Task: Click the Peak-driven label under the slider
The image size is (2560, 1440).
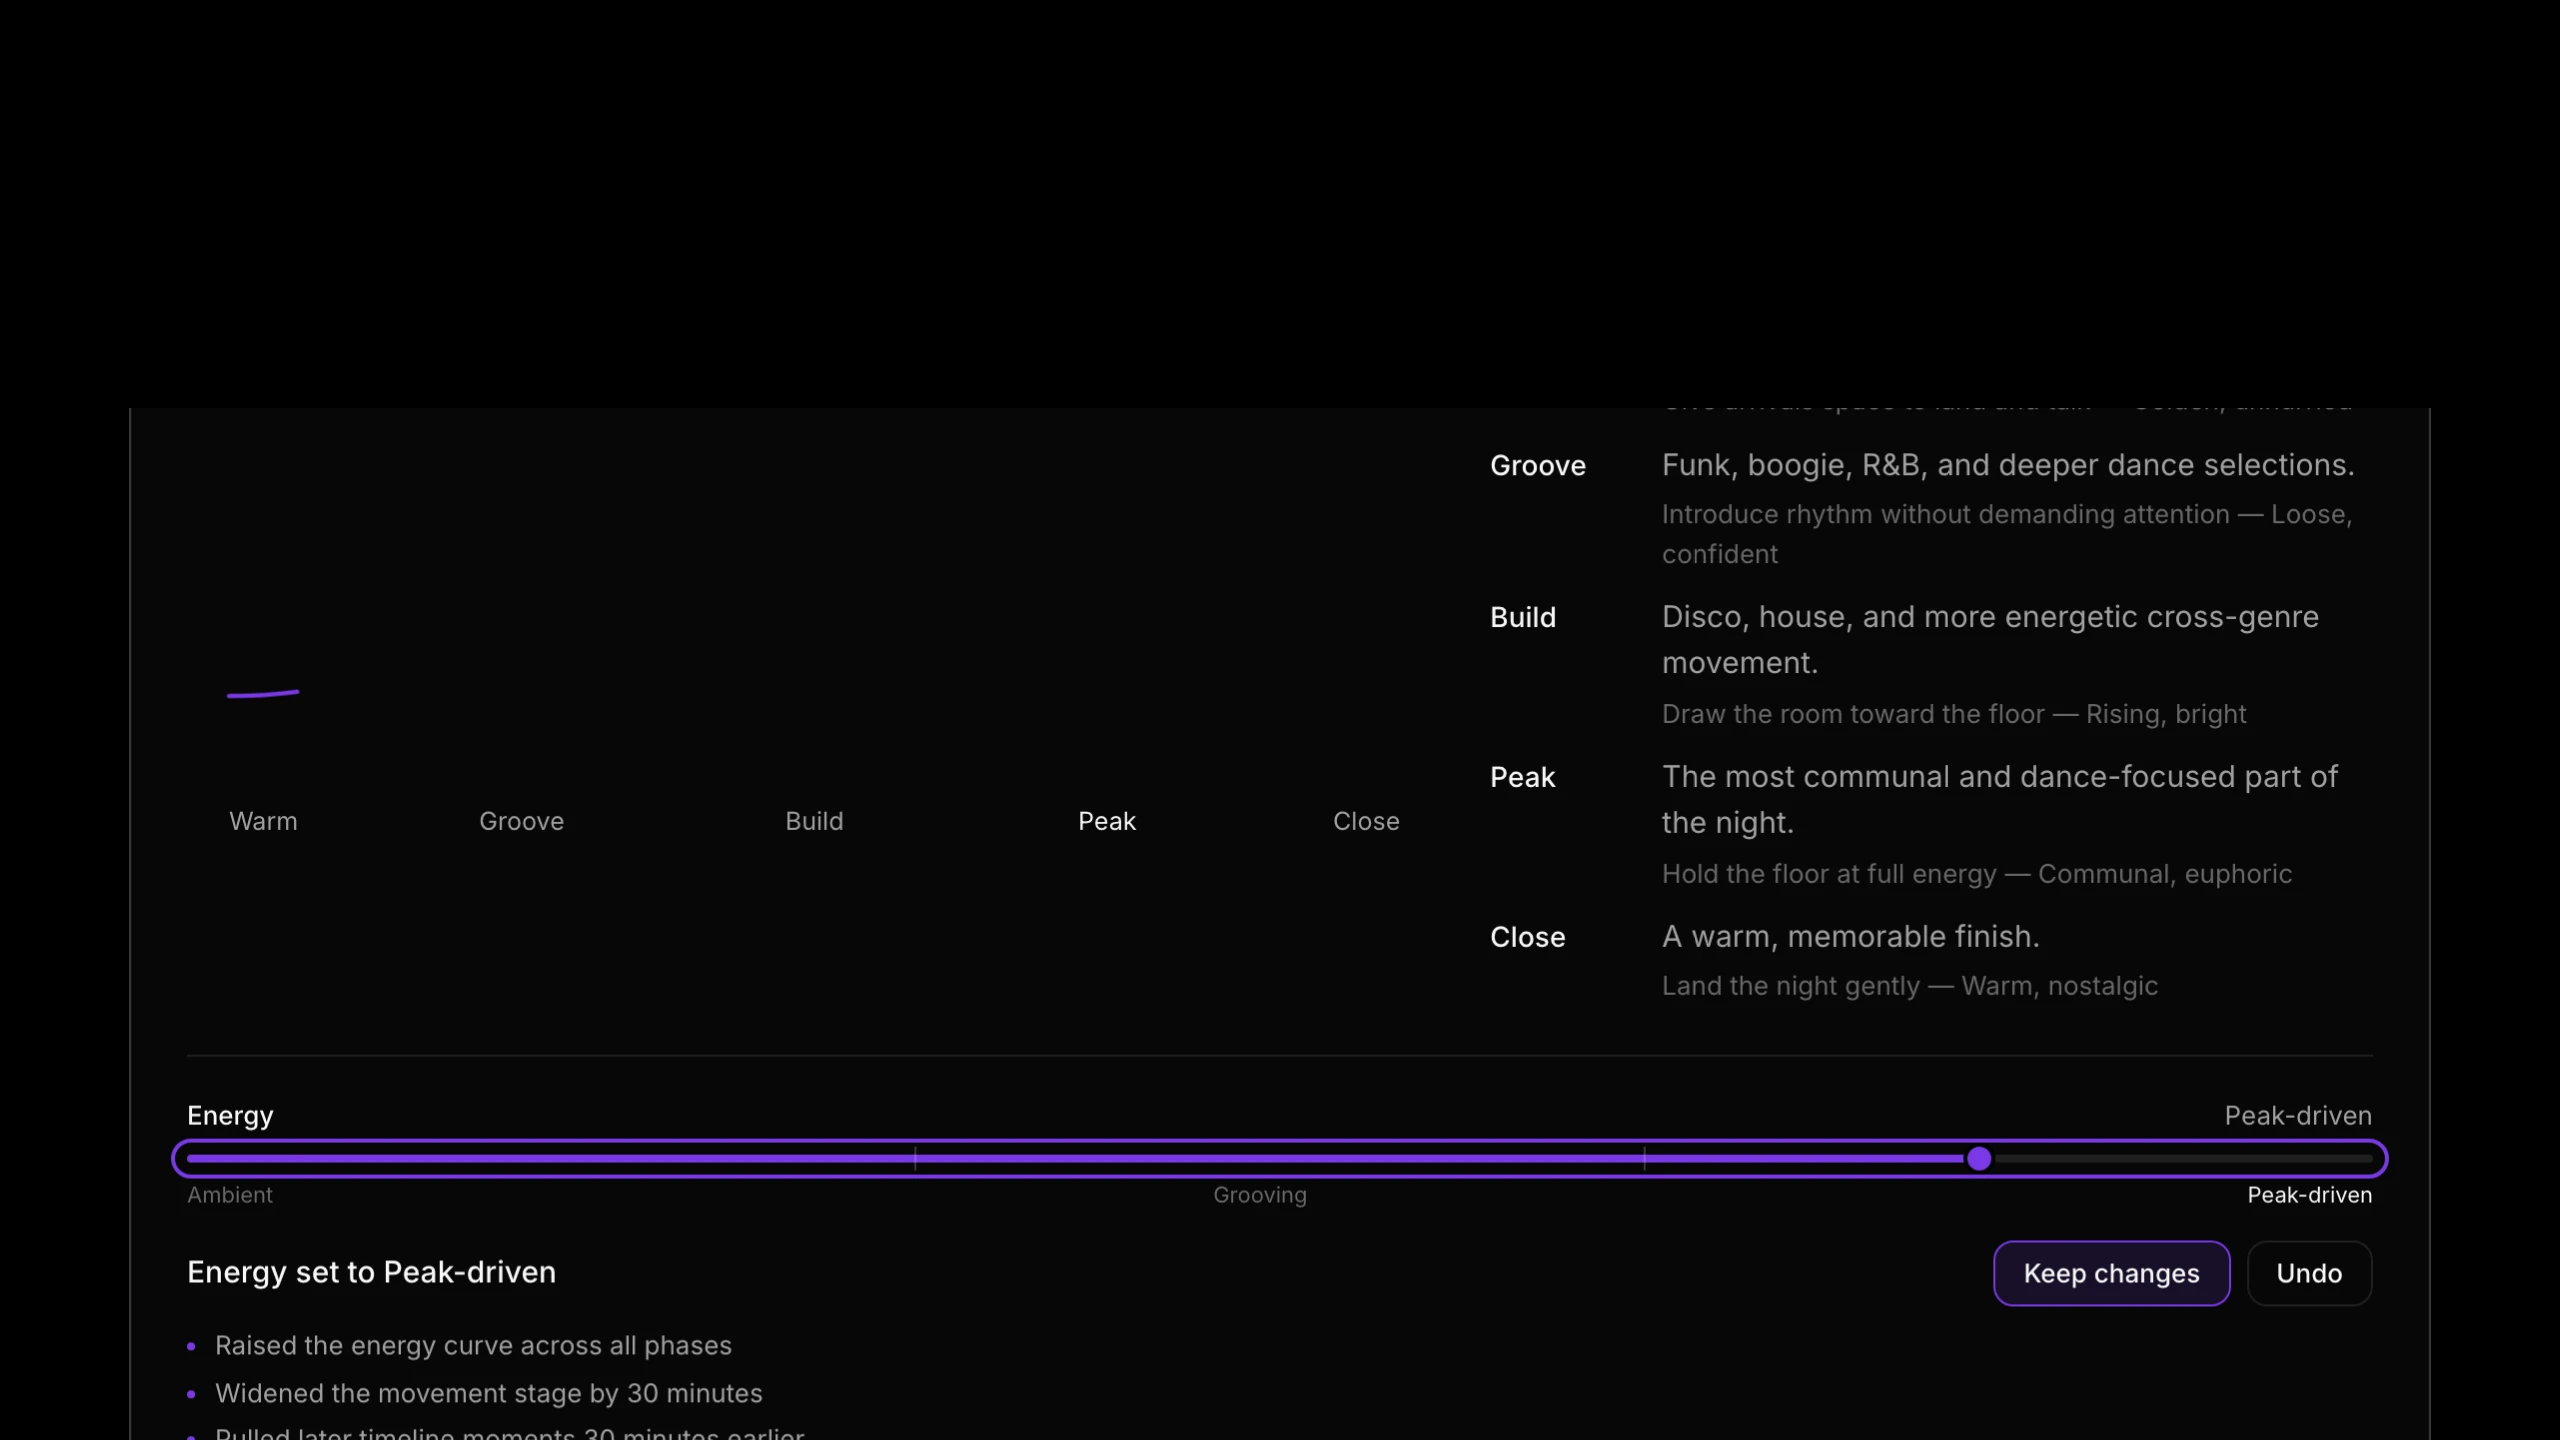Action: click(x=2309, y=1195)
